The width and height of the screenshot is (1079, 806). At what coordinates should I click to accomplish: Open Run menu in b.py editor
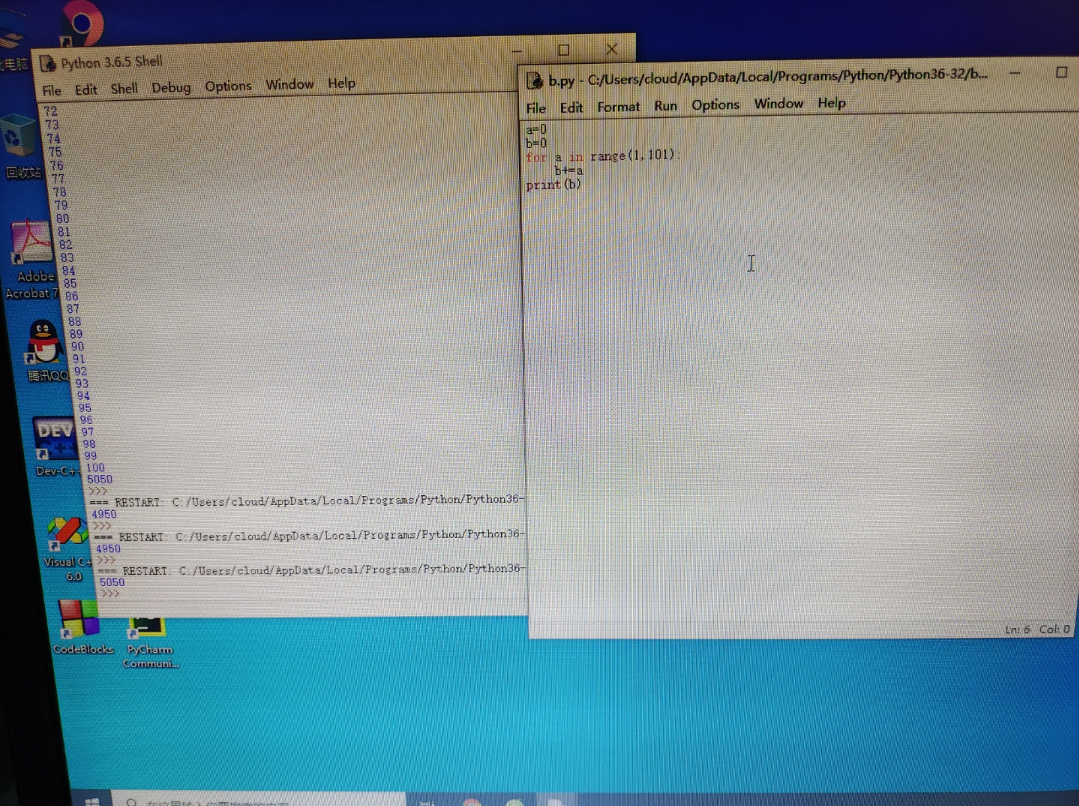pyautogui.click(x=665, y=105)
